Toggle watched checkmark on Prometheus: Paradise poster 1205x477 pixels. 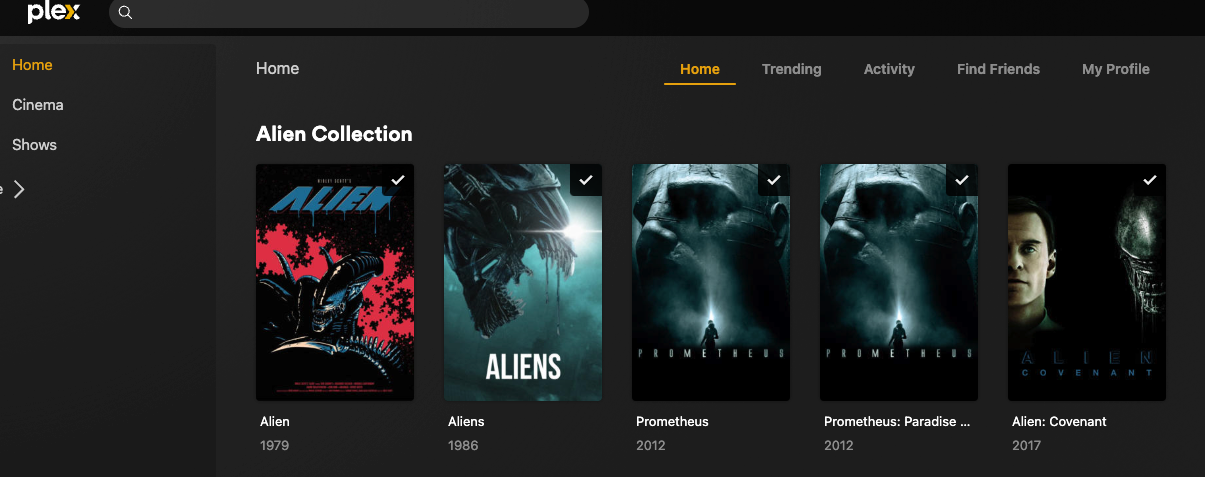pyautogui.click(x=962, y=180)
